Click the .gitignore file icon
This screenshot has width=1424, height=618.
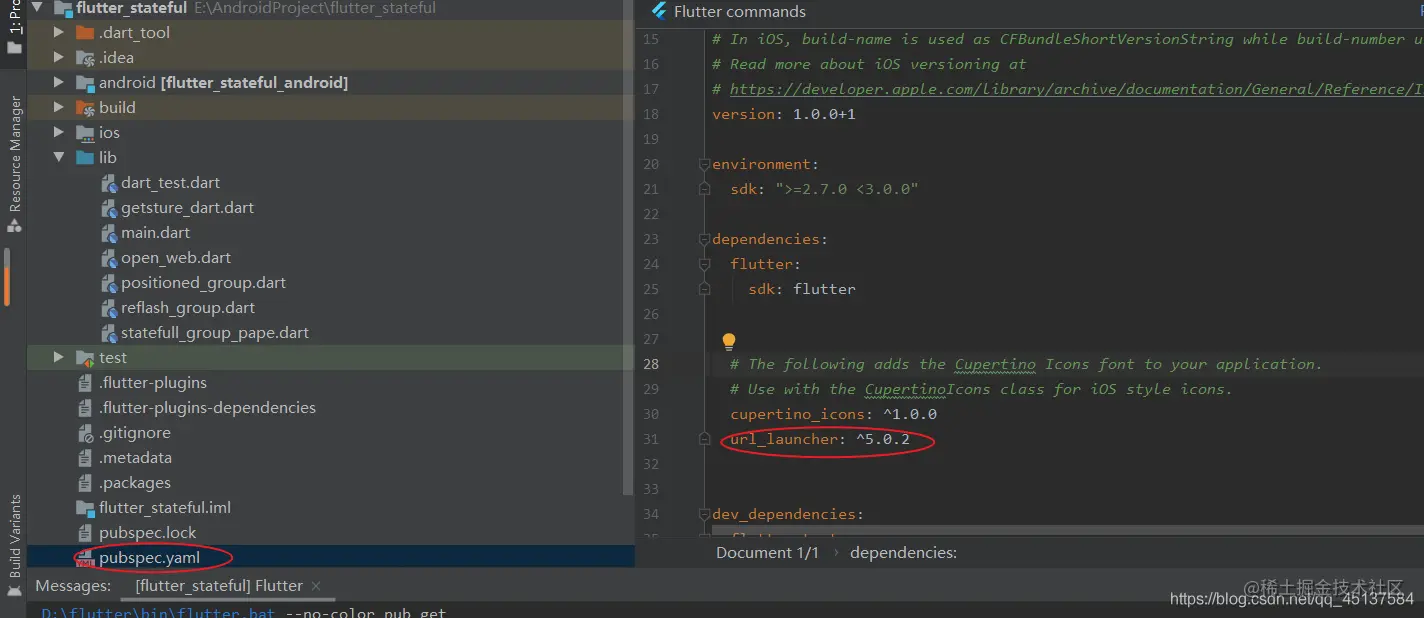click(85, 433)
